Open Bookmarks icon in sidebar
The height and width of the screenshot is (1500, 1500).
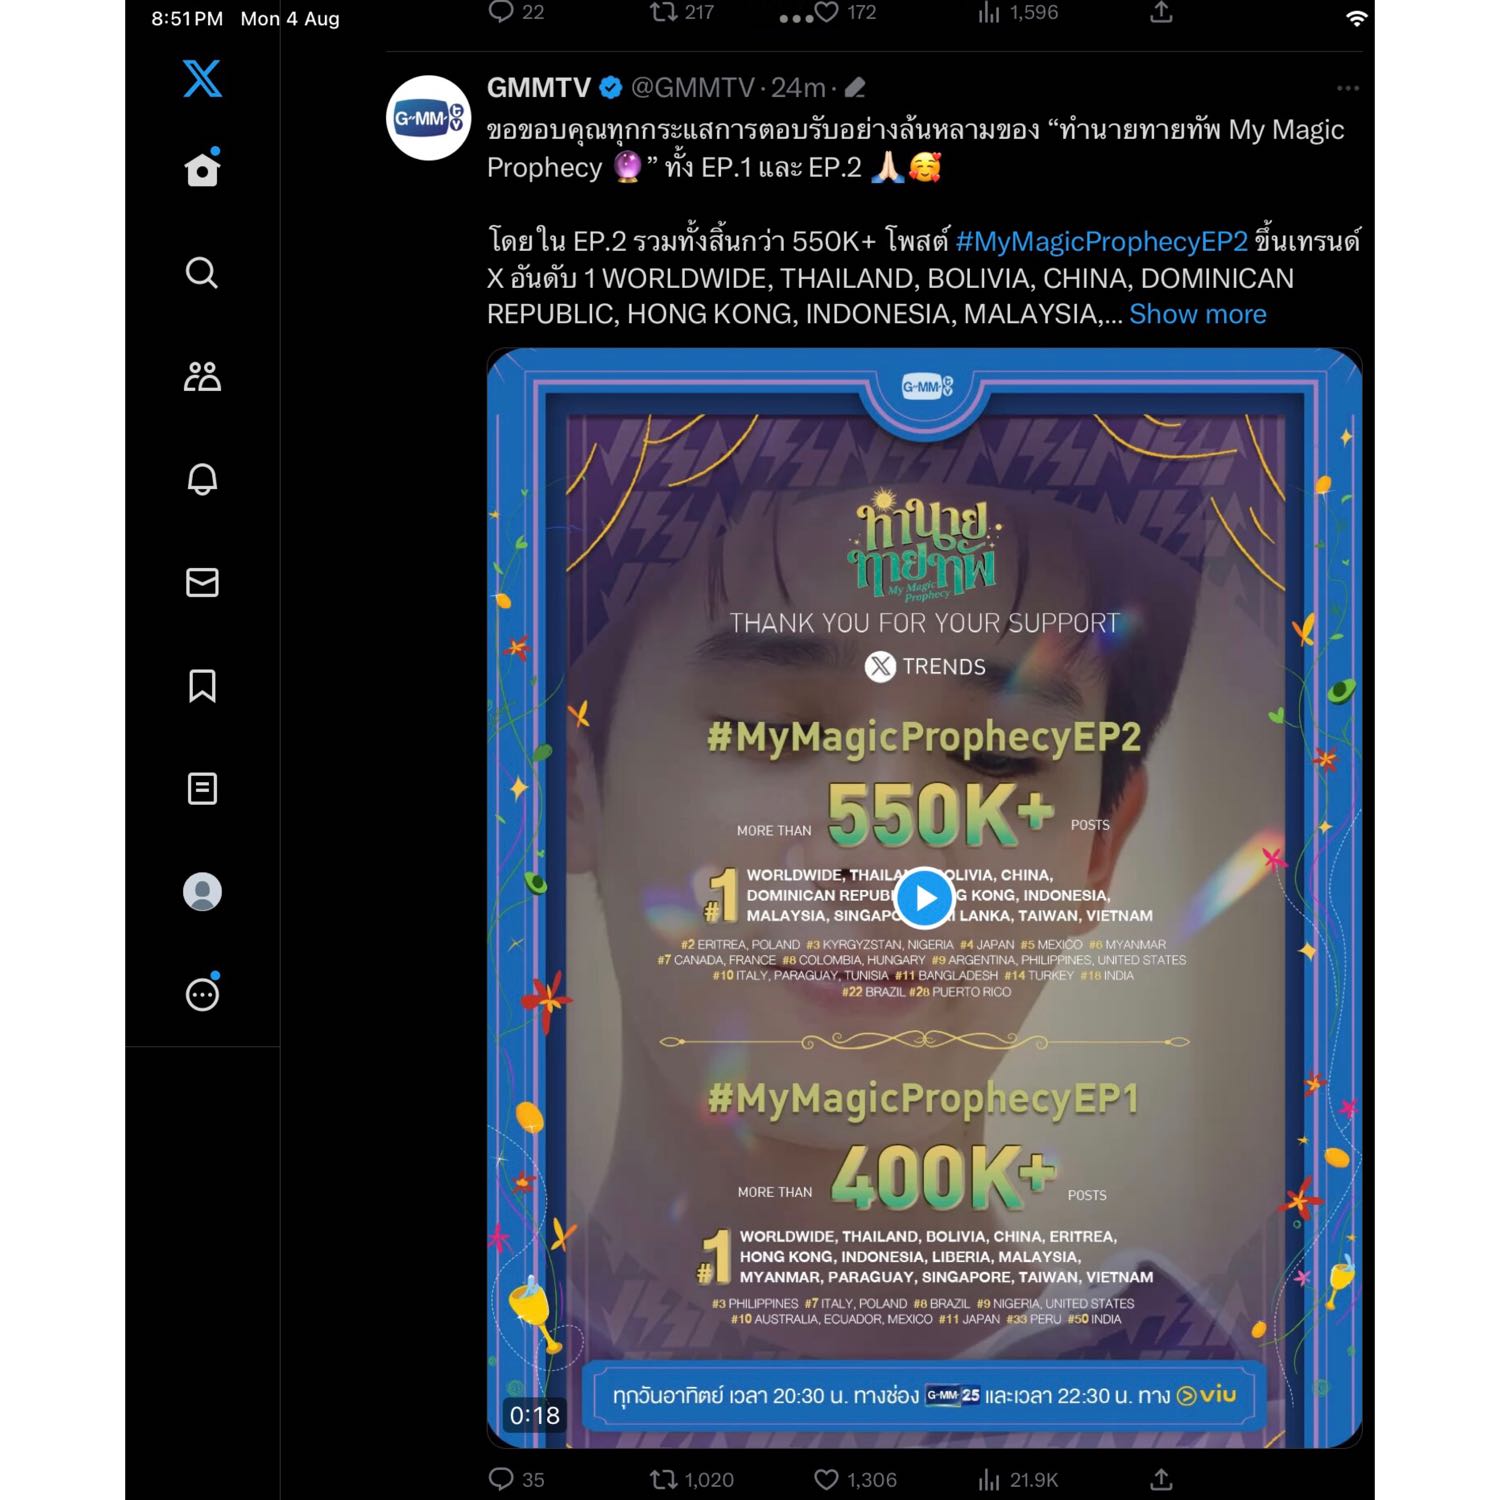click(202, 686)
